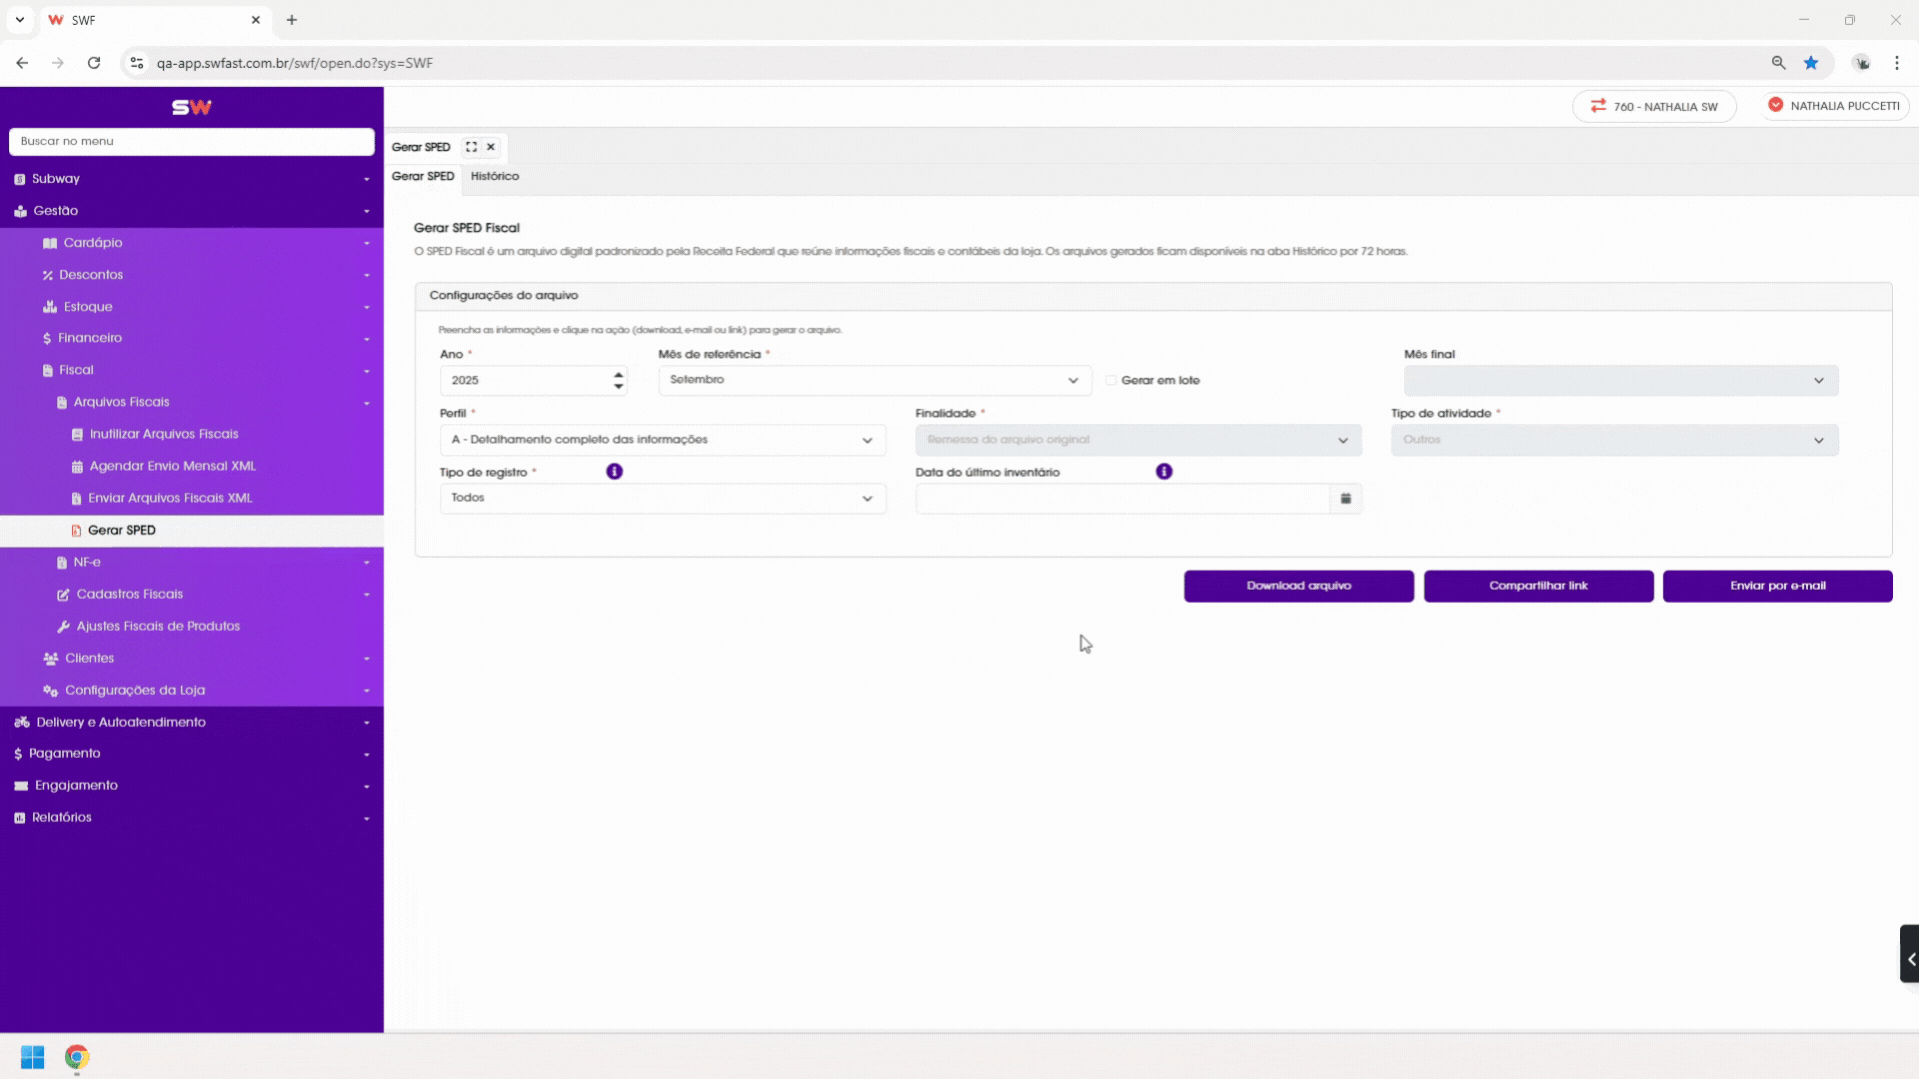The width and height of the screenshot is (1919, 1079).
Task: Open the inventory date calendar picker
Action: pyautogui.click(x=1346, y=498)
